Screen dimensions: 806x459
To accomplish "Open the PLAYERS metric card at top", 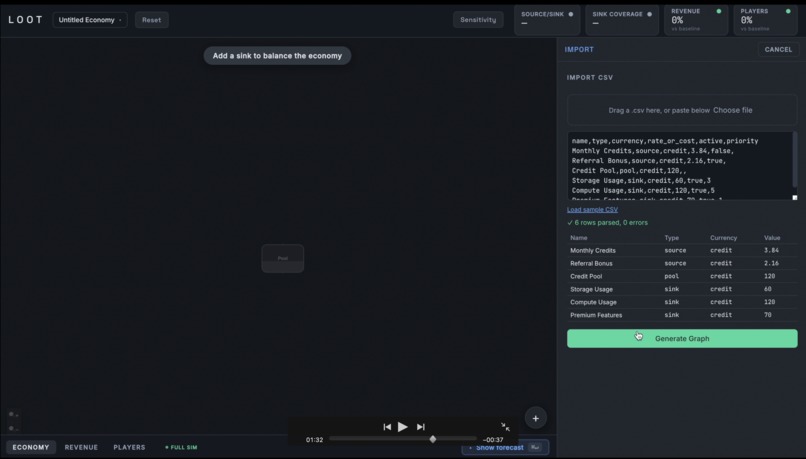I will coord(765,20).
